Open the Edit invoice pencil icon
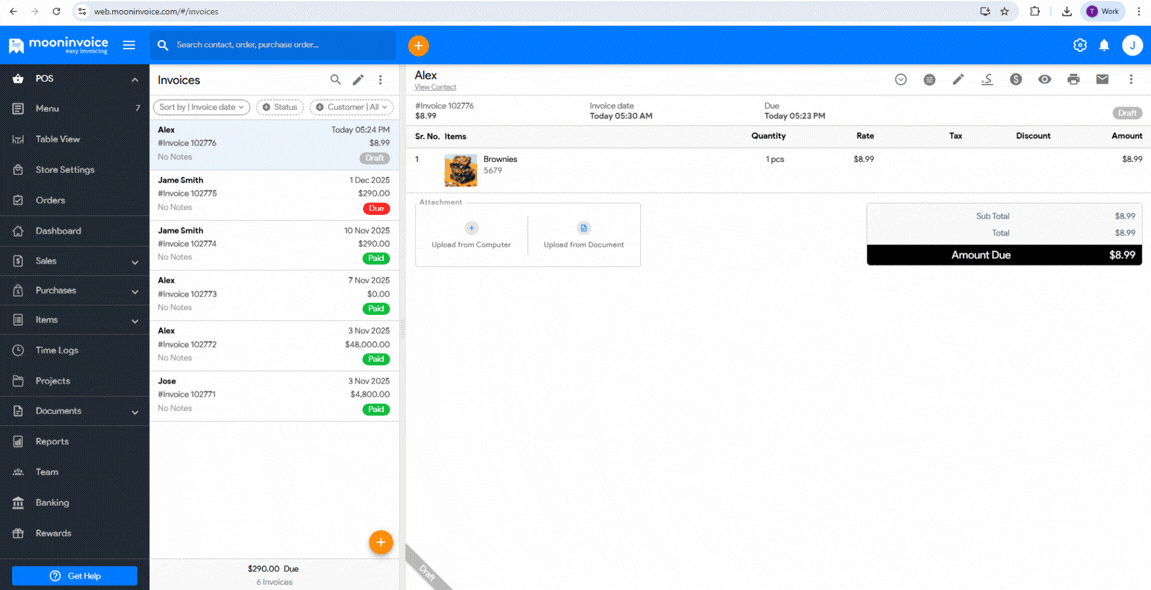The width and height of the screenshot is (1151, 590). [x=958, y=78]
